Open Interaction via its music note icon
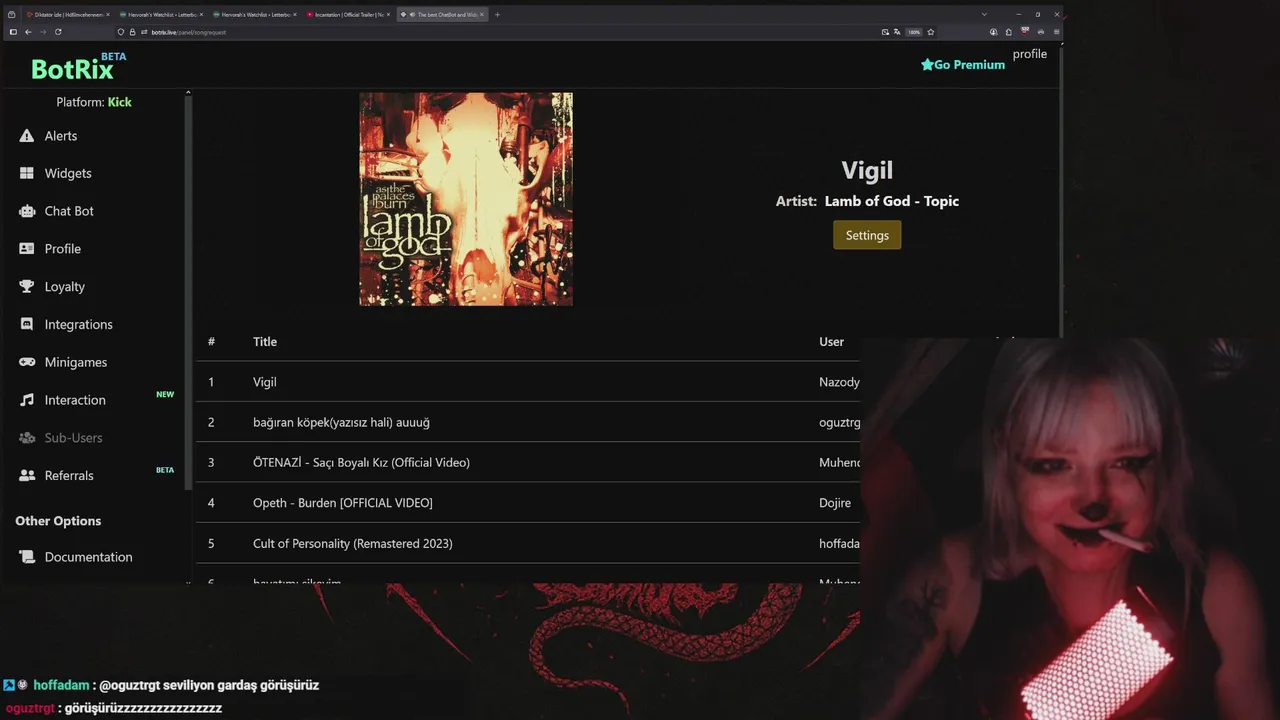 click(27, 400)
